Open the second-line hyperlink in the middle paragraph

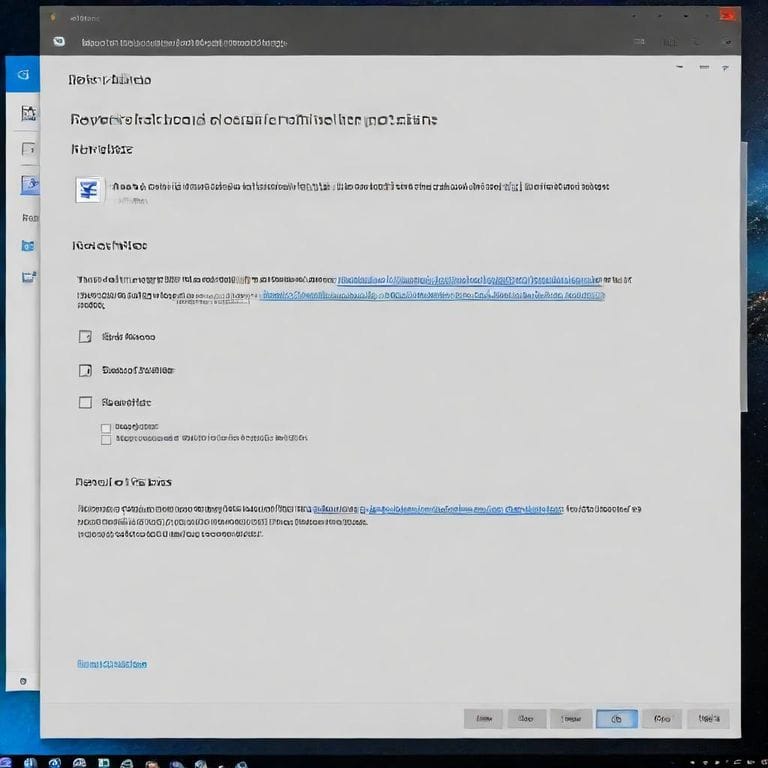pos(433,295)
